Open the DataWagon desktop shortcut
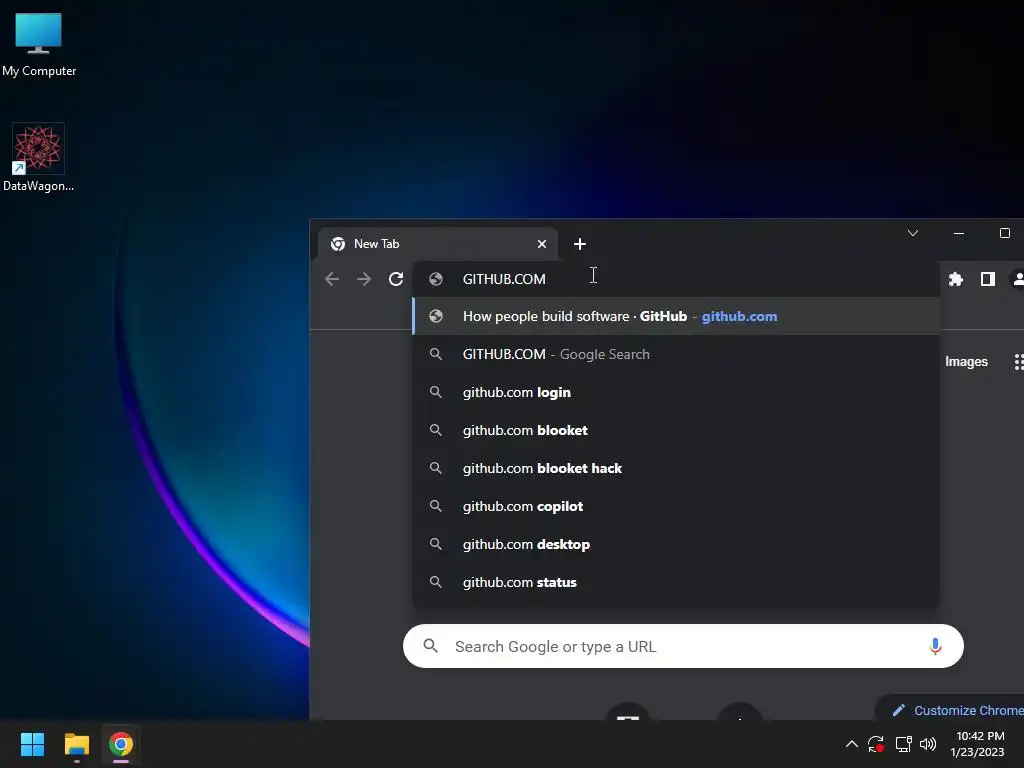Image resolution: width=1024 pixels, height=768 pixels. (38, 157)
